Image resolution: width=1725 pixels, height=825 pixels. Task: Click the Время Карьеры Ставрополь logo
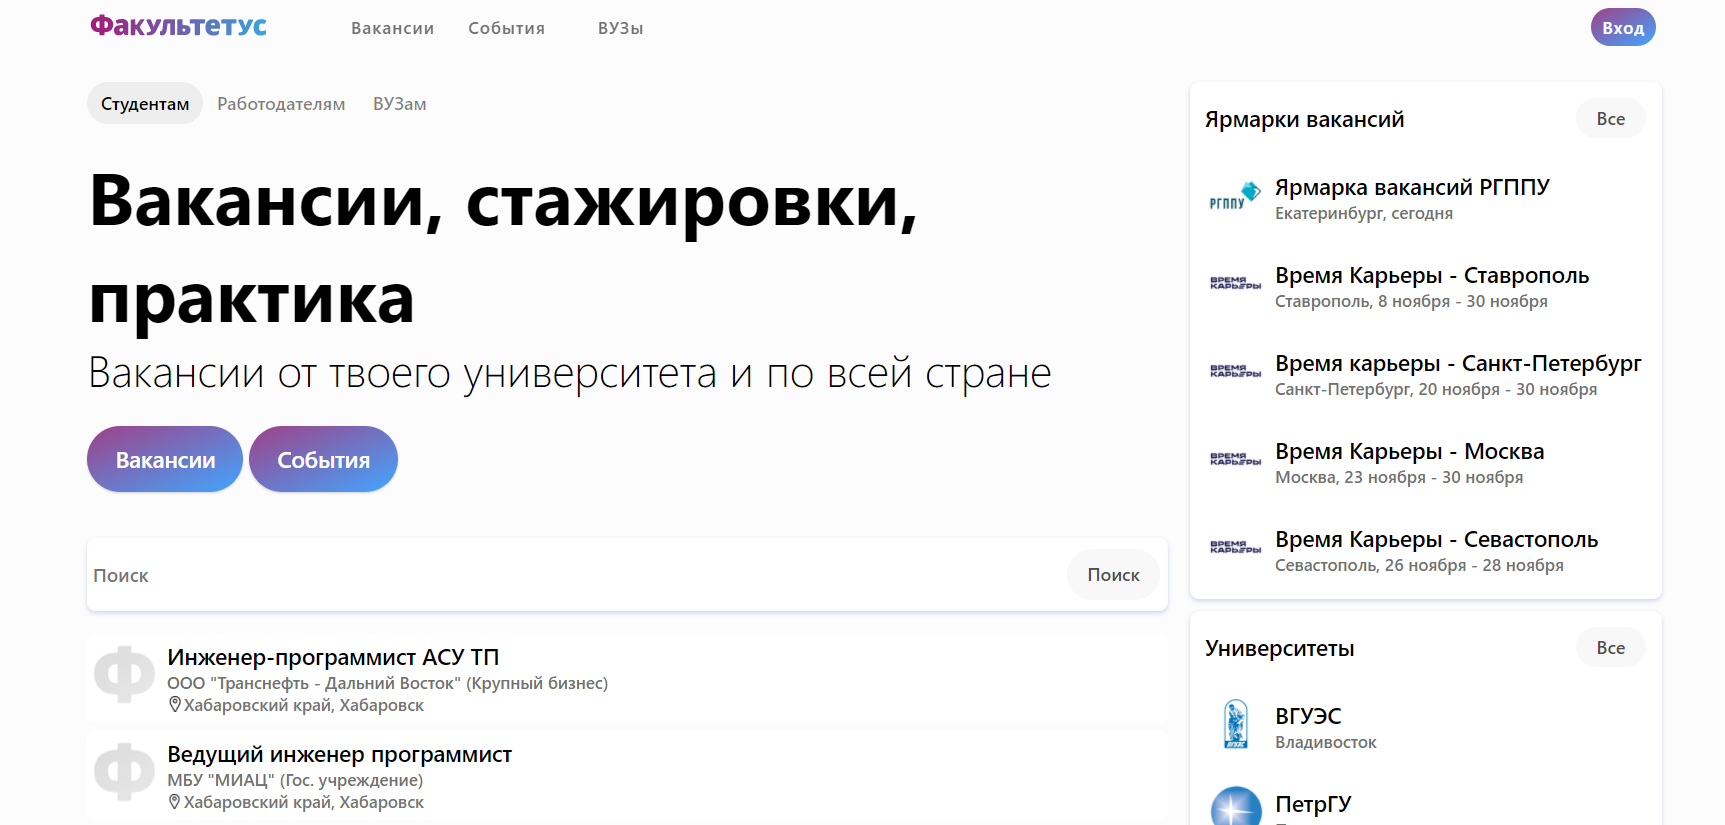(1235, 284)
